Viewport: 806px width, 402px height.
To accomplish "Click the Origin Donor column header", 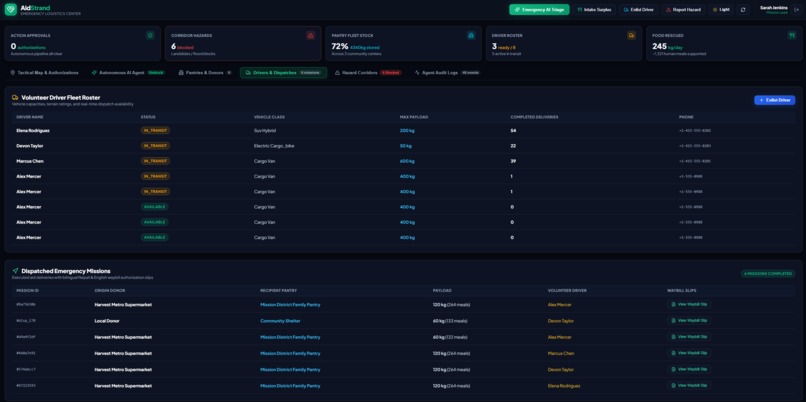I will tap(107, 290).
